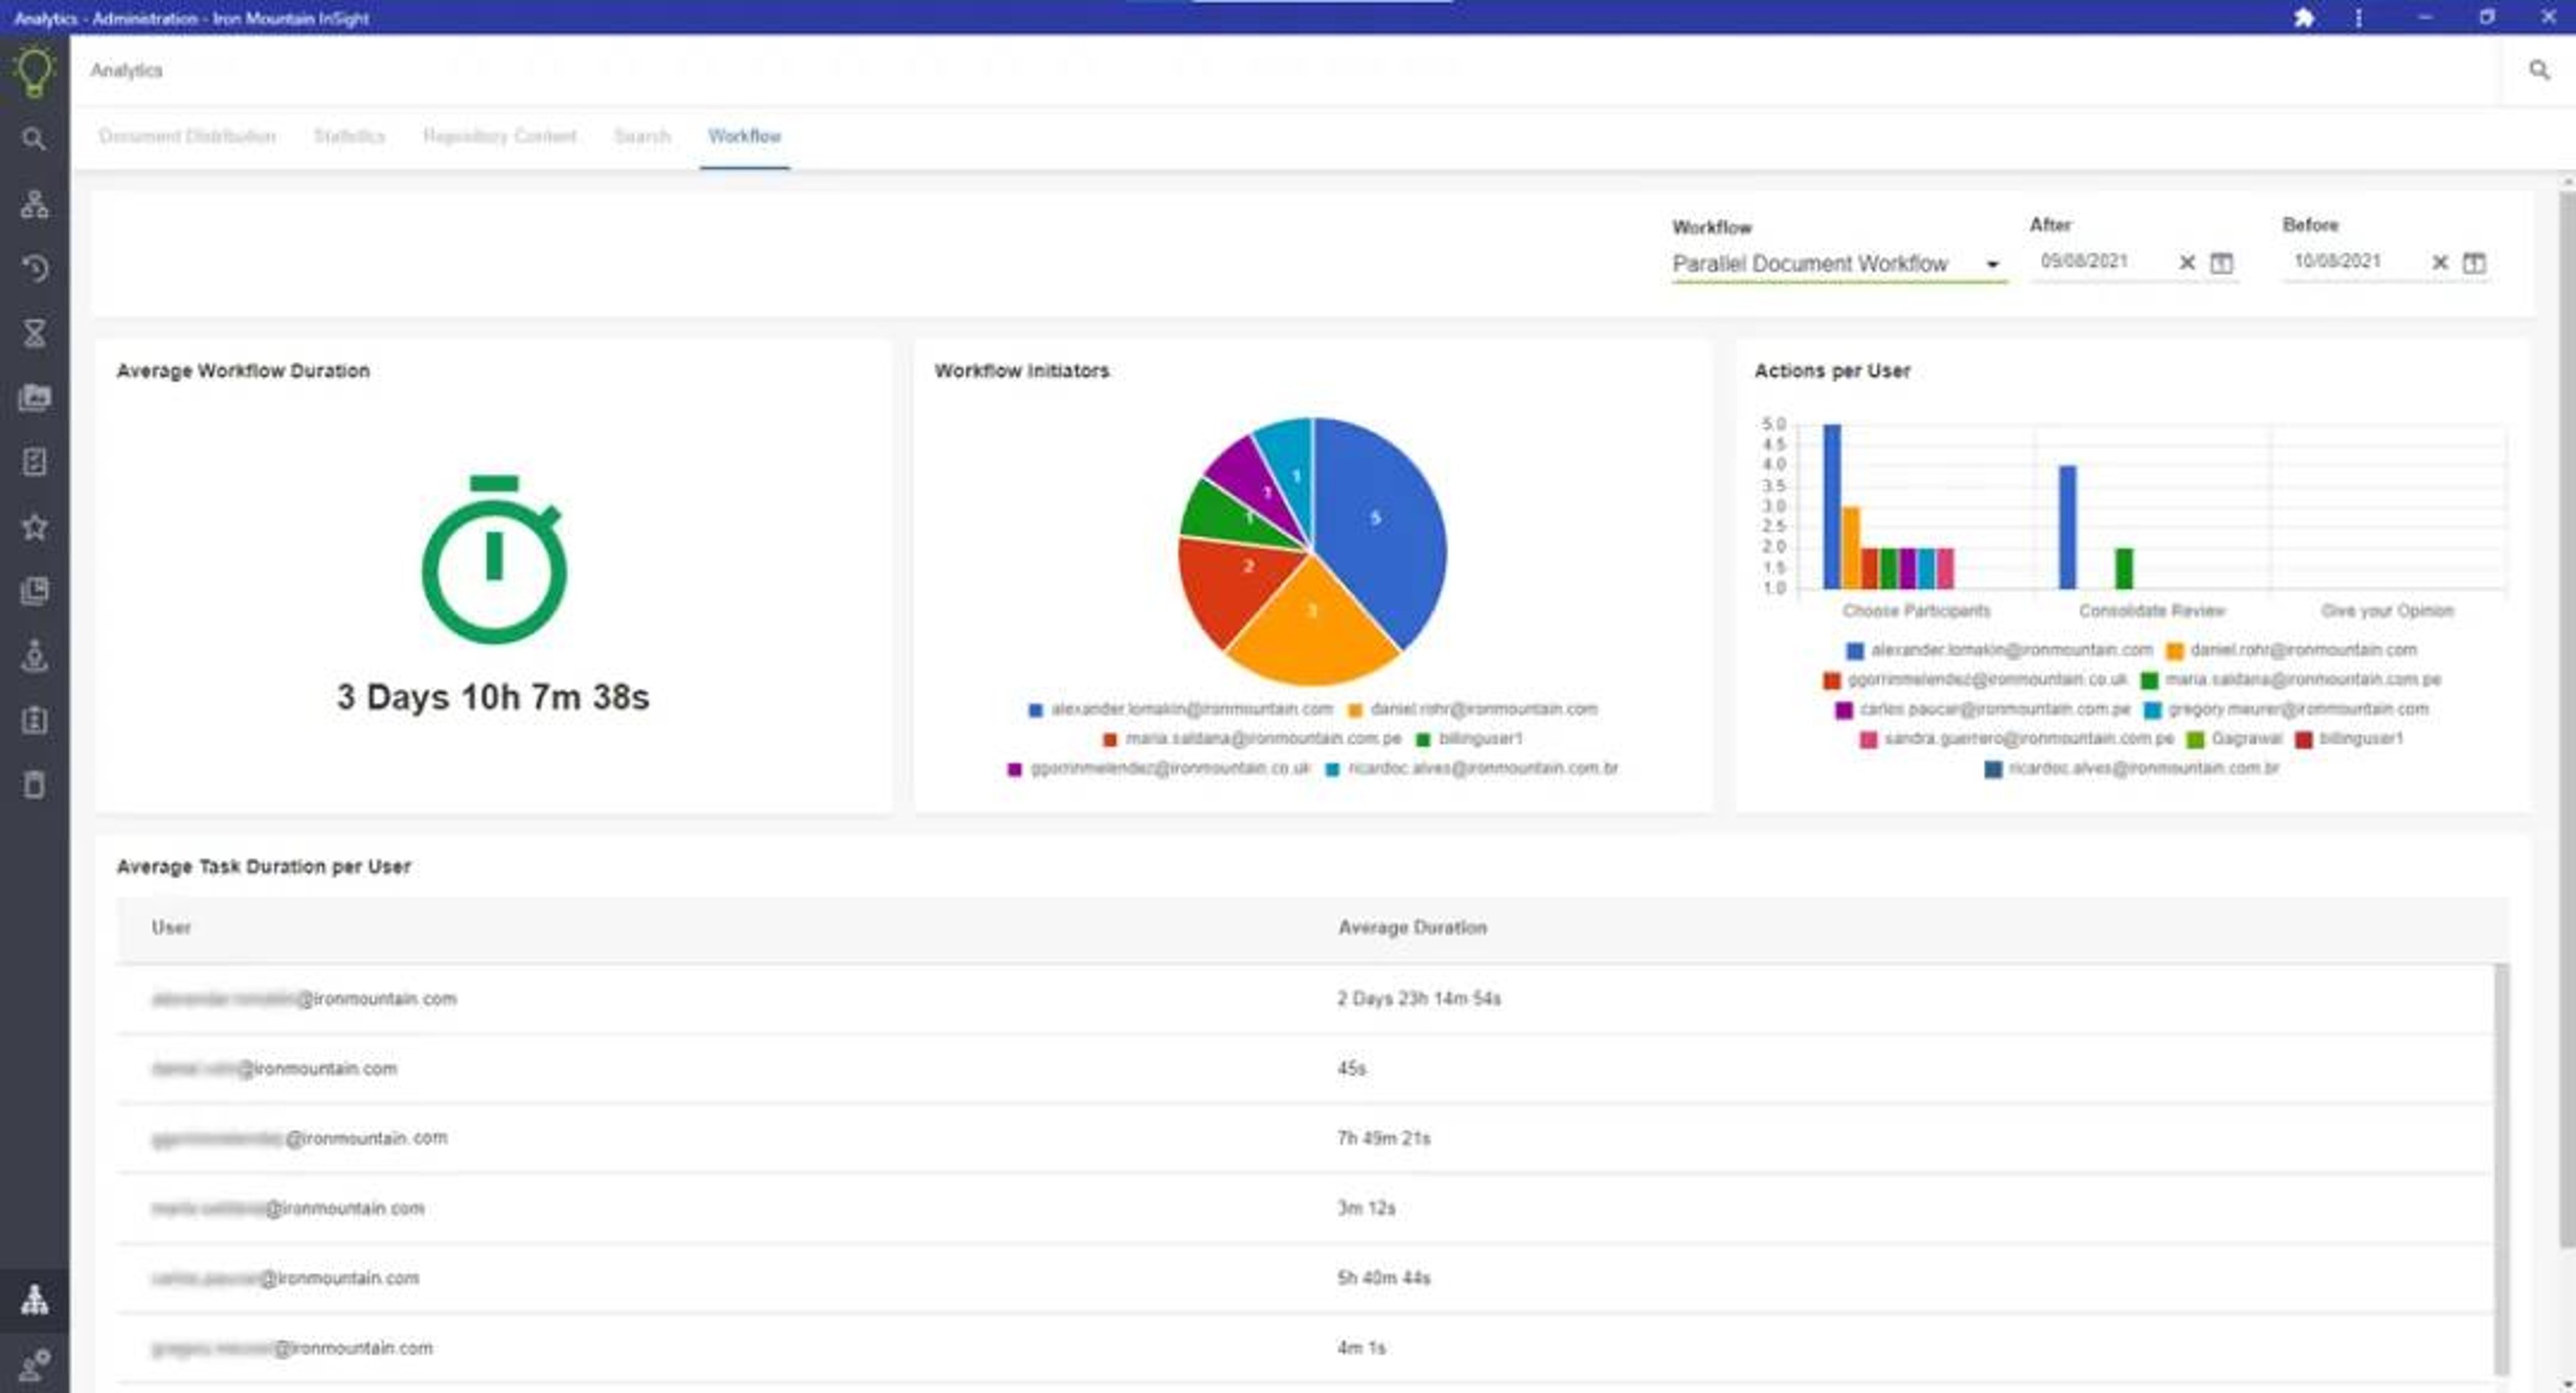
Task: Switch to the Repository Content tab
Action: click(499, 136)
